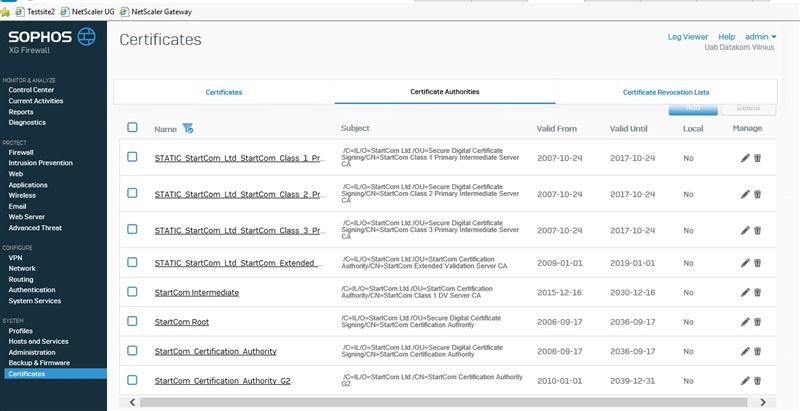This screenshot has height=411, width=800.
Task: Open Diagnostics in the sidebar
Action: click(x=27, y=123)
